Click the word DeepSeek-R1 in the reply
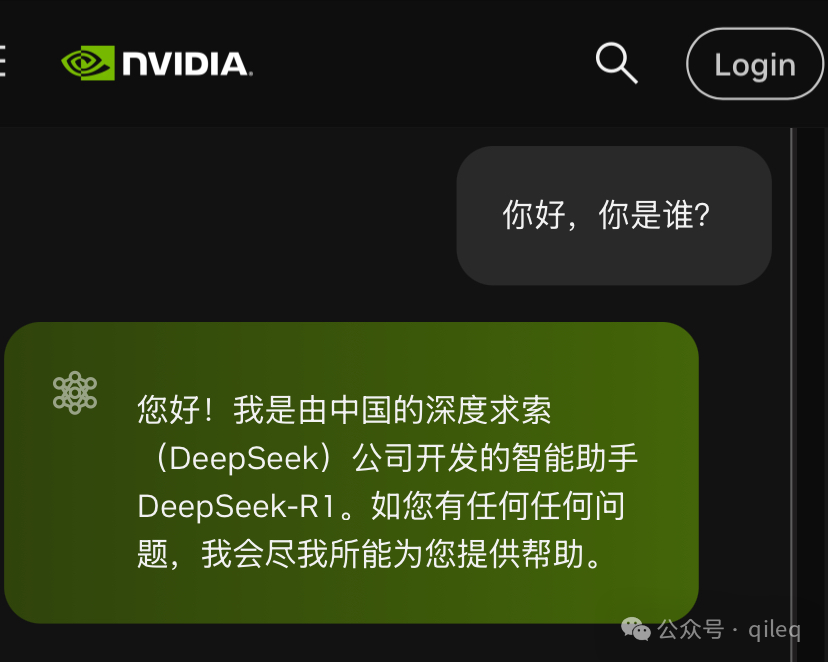 (236, 506)
